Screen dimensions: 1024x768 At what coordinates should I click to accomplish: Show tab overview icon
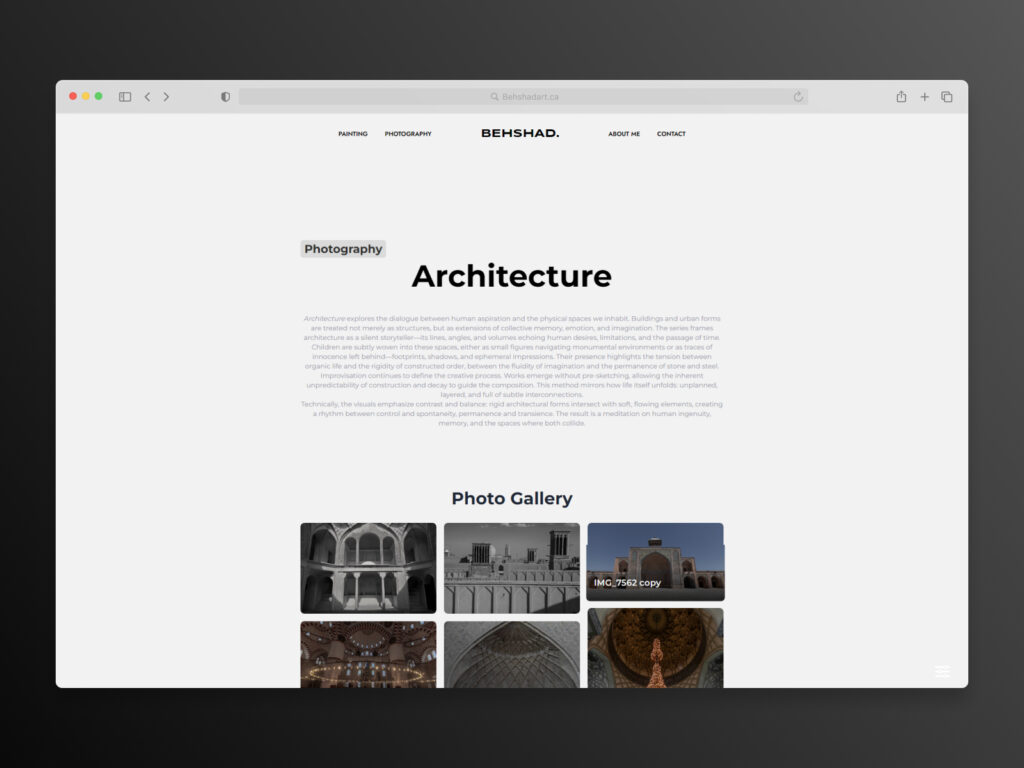pyautogui.click(x=947, y=97)
